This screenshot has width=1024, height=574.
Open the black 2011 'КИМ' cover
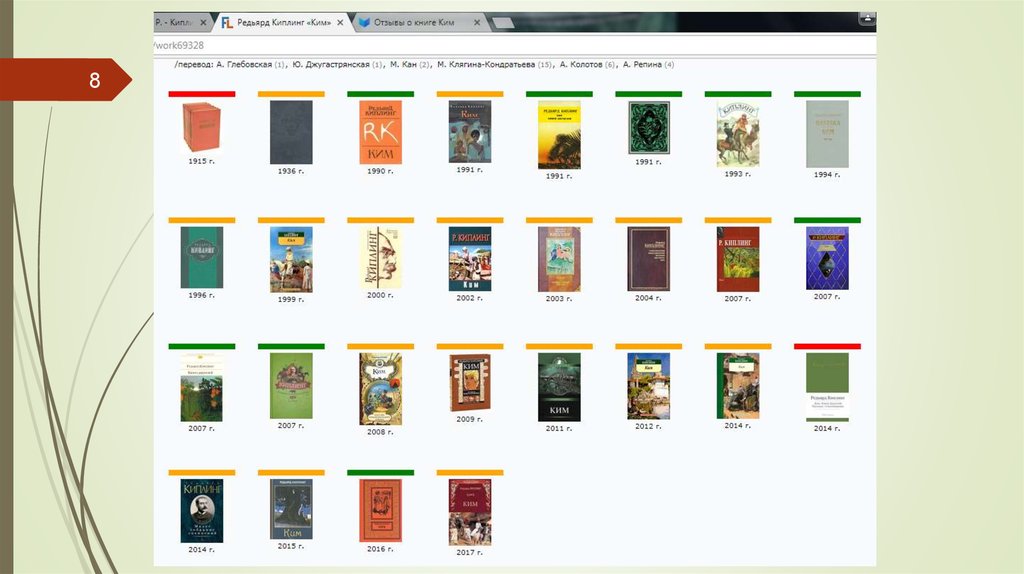click(x=559, y=387)
